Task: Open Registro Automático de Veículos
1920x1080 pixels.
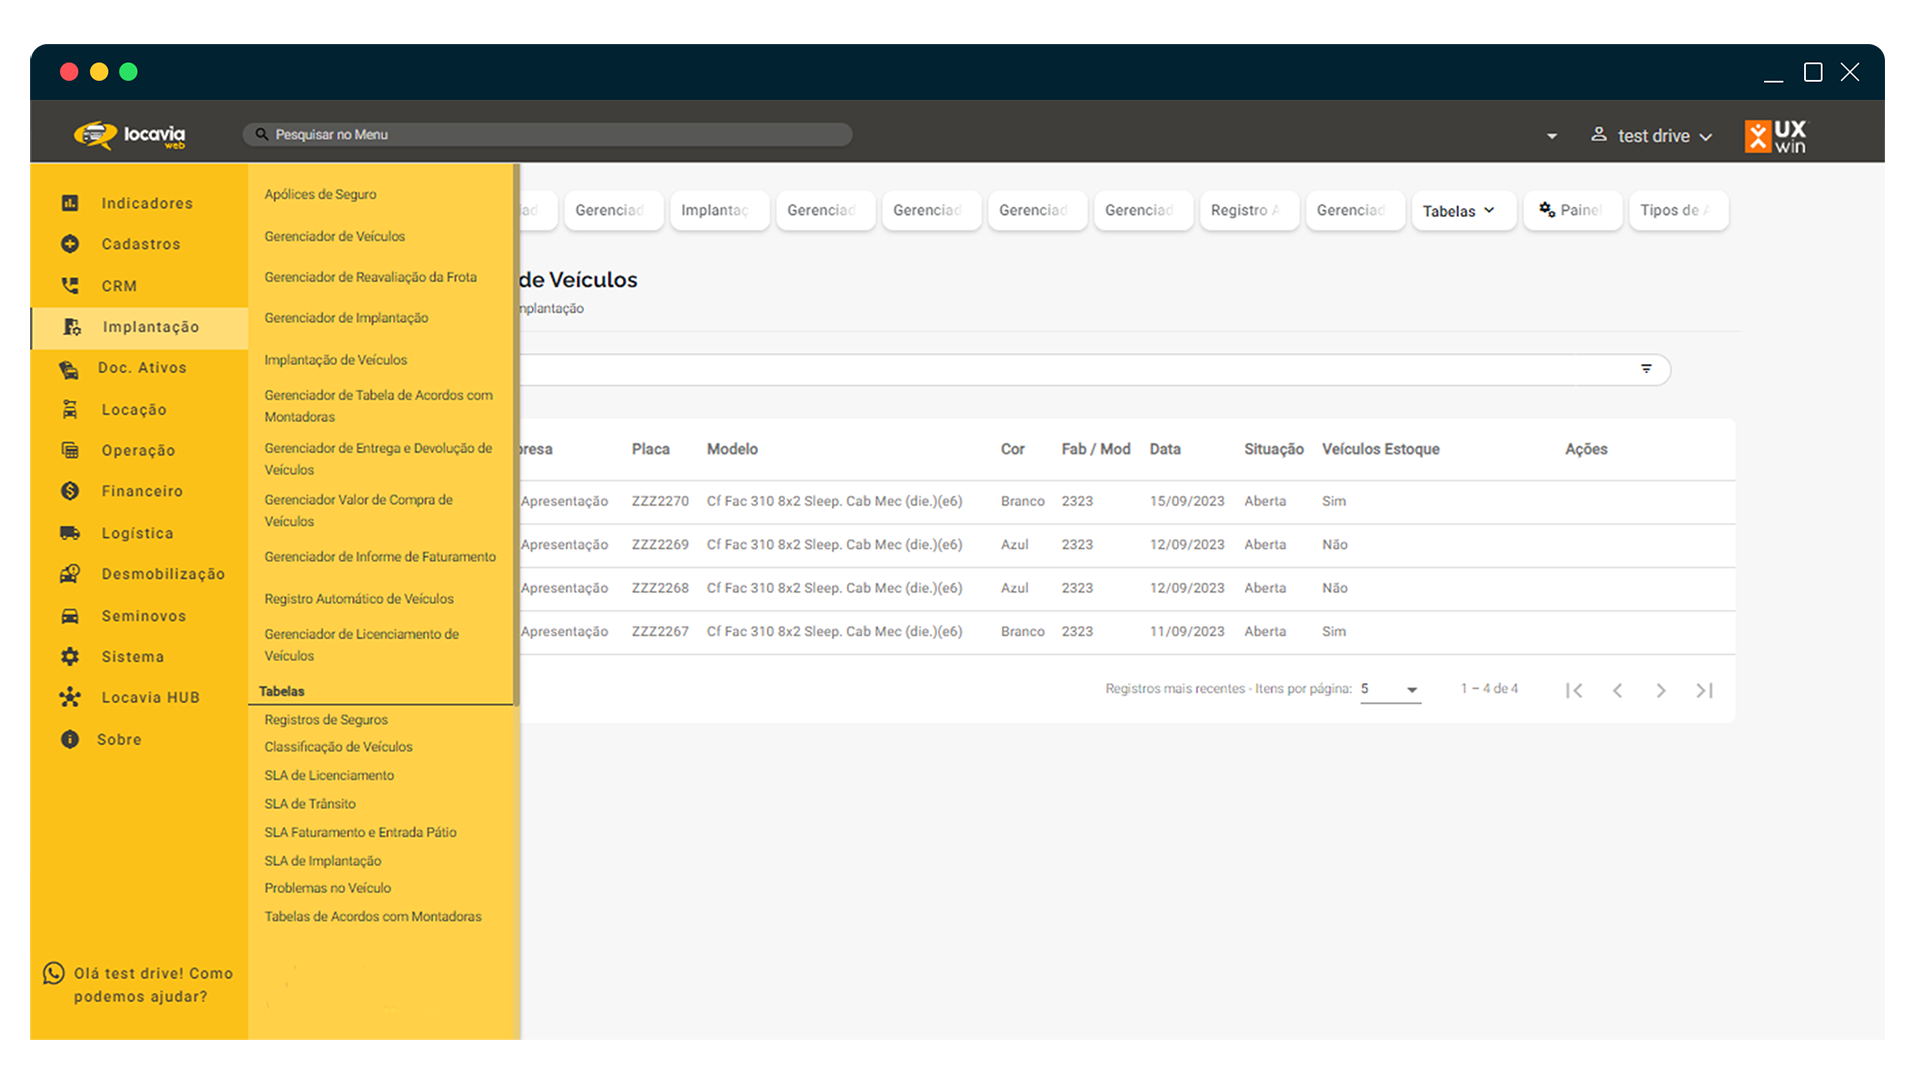Action: pos(359,599)
